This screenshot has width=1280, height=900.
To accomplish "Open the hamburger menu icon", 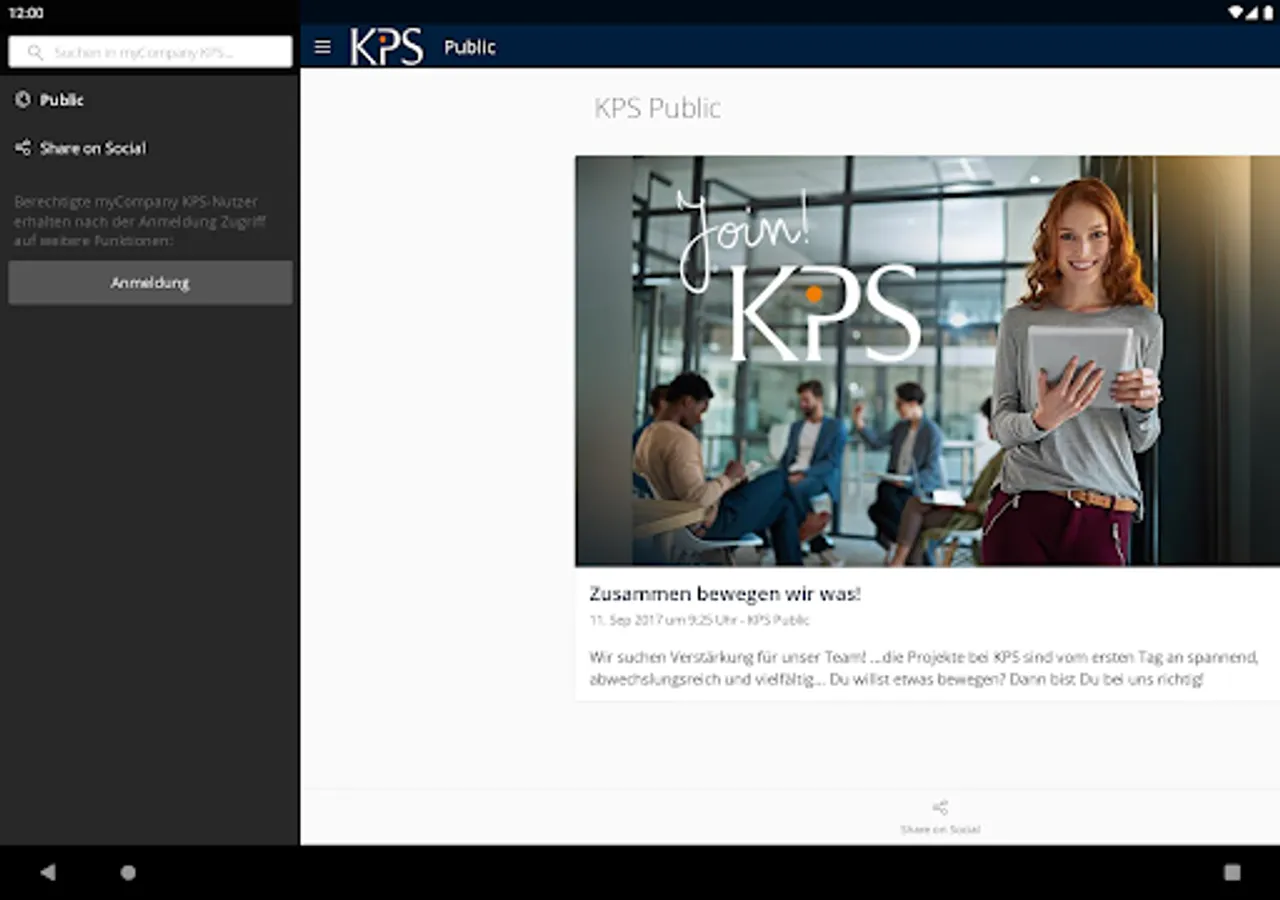I will coord(322,47).
